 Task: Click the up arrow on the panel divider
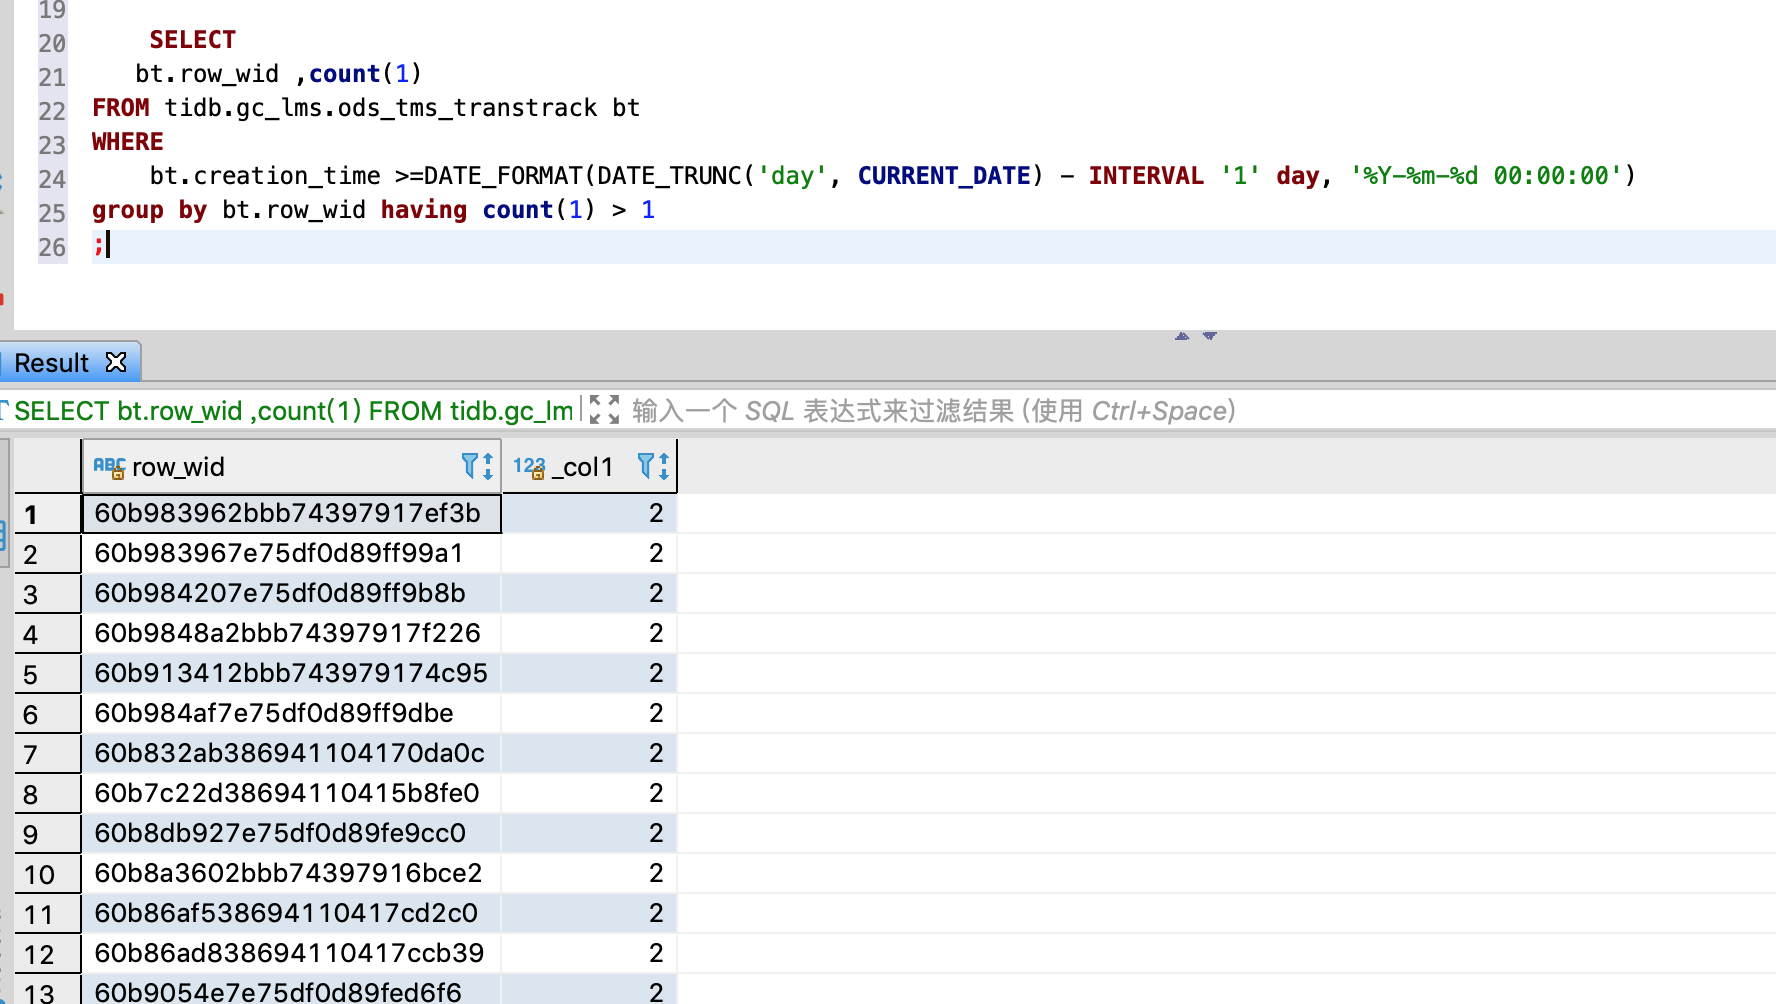click(x=1182, y=336)
